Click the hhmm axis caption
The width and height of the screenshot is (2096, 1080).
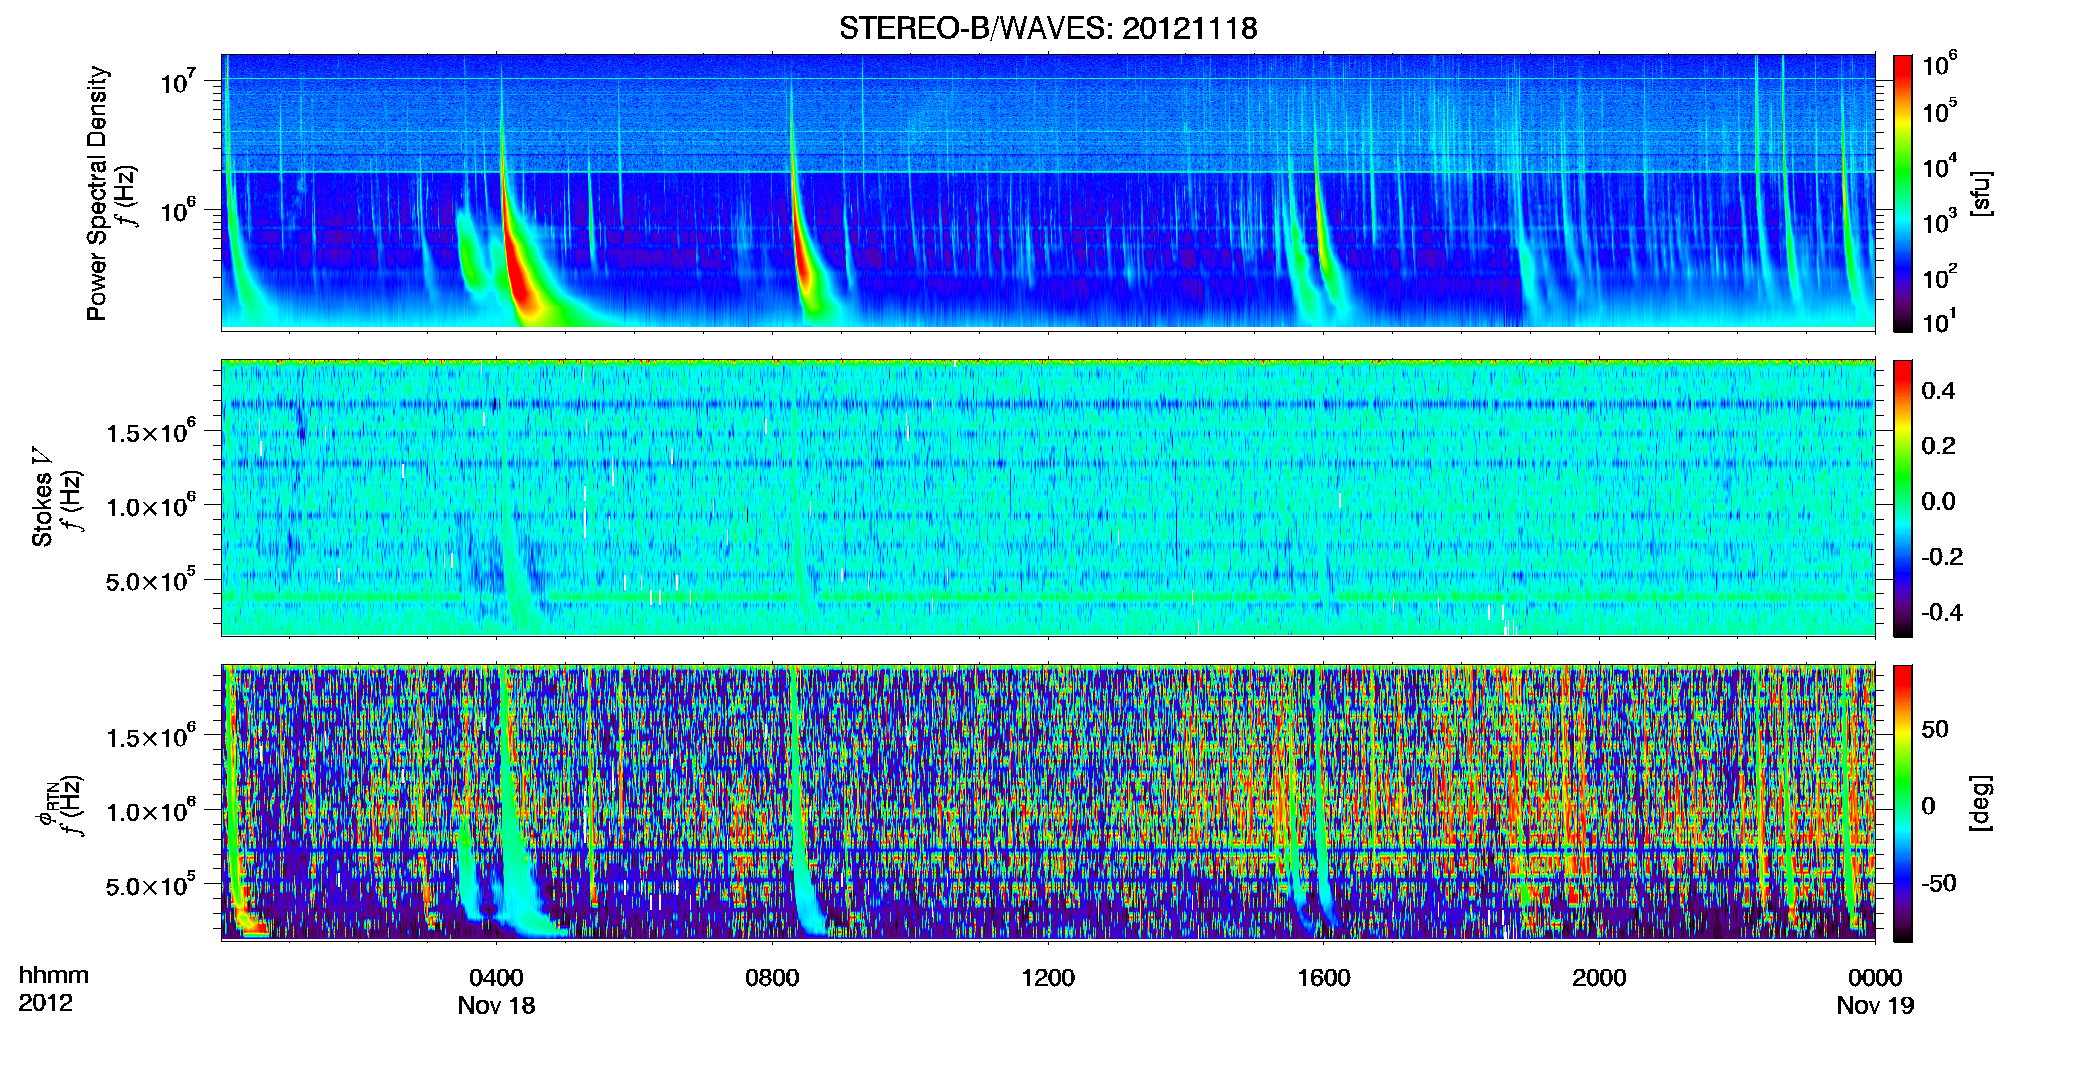54,976
